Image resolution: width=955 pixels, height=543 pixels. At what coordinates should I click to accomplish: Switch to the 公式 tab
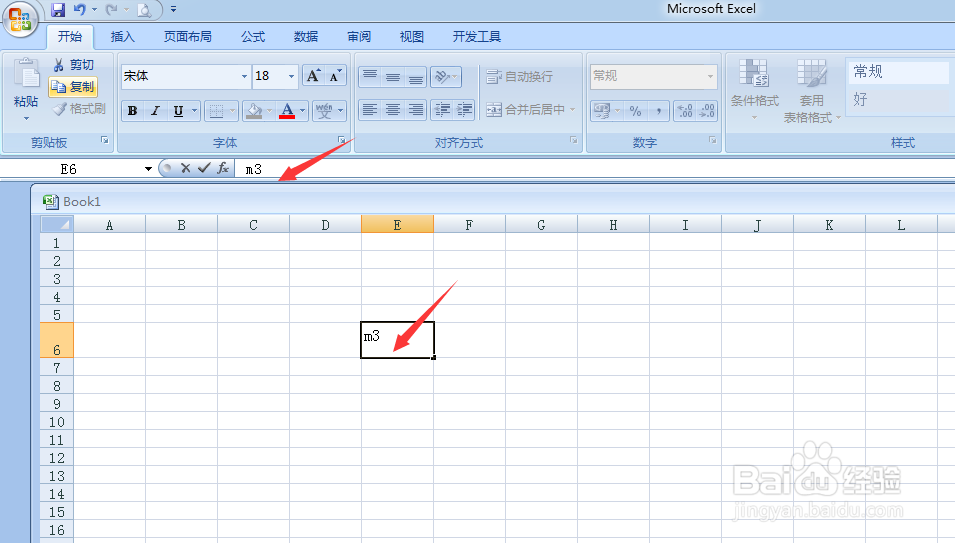tap(253, 37)
